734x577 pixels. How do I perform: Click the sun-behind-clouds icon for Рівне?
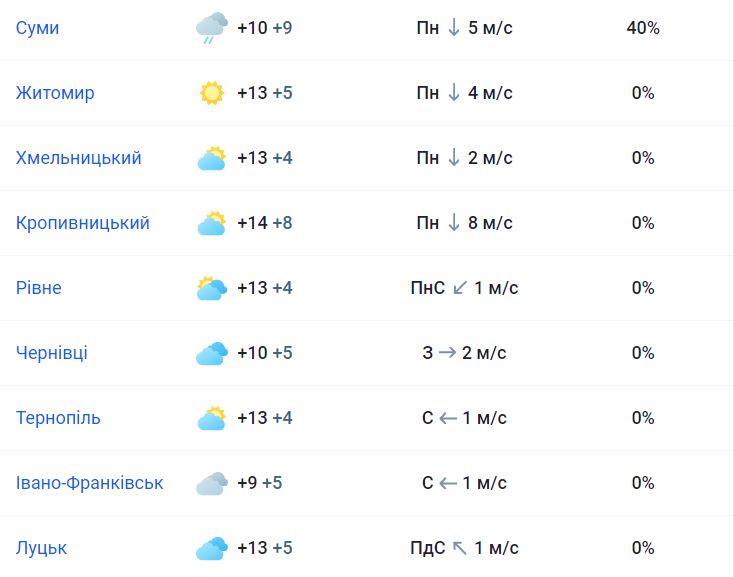(212, 288)
